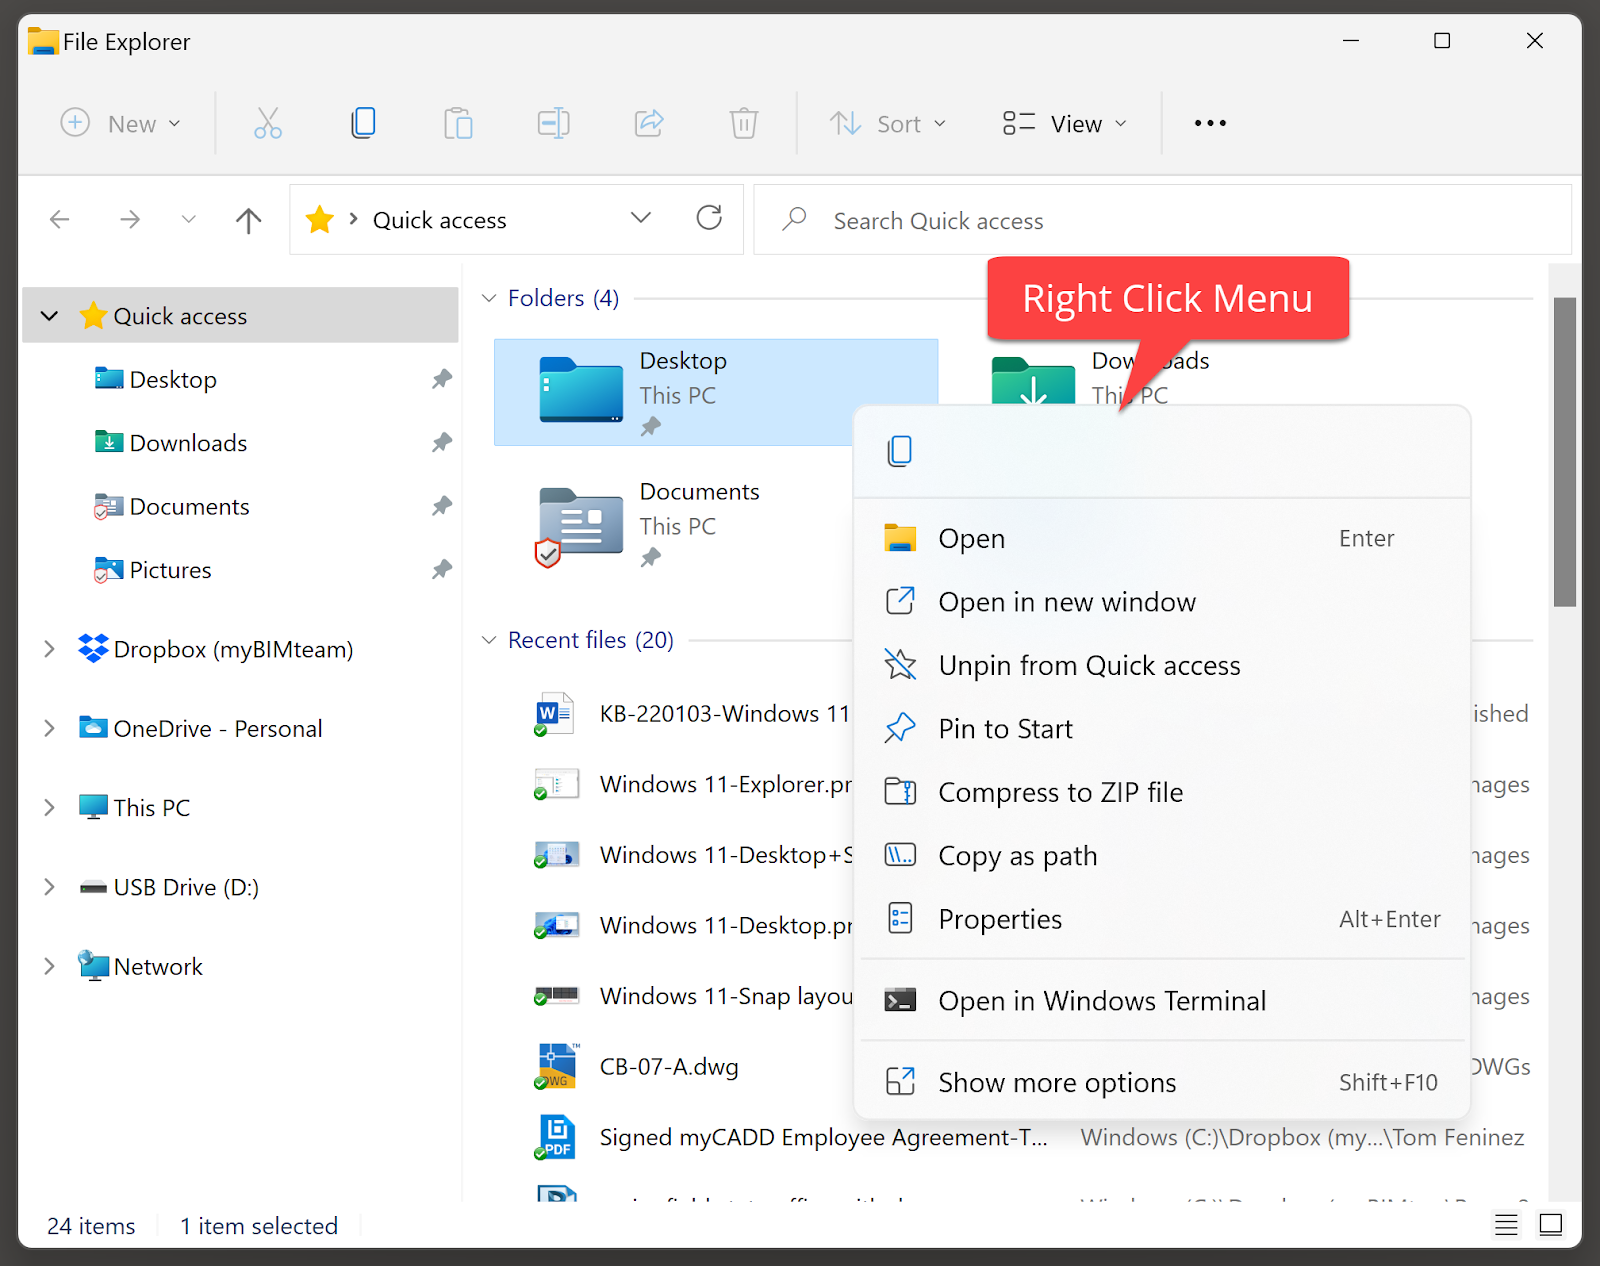The width and height of the screenshot is (1600, 1266).
Task: Collapse the Quick access tree node
Action: pyautogui.click(x=49, y=316)
